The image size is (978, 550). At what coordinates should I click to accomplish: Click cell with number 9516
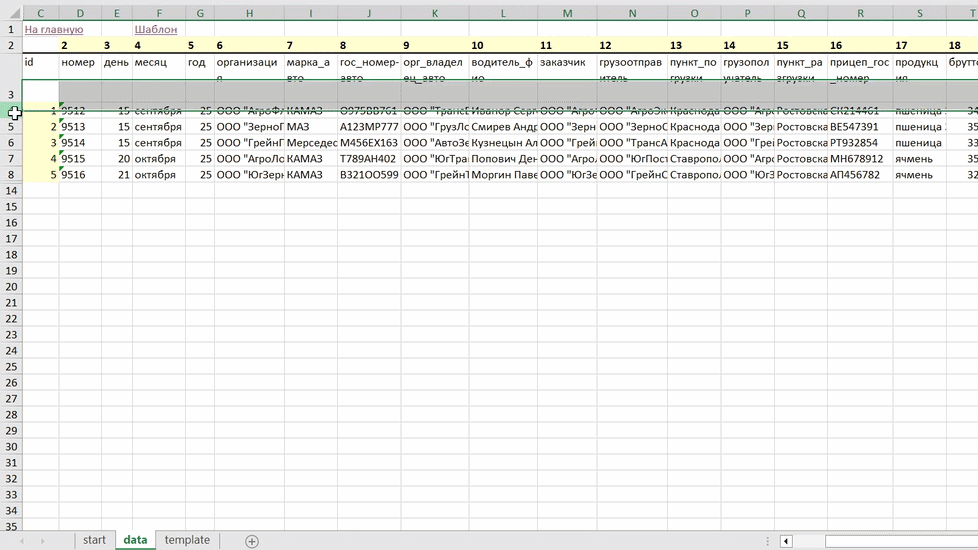point(80,175)
